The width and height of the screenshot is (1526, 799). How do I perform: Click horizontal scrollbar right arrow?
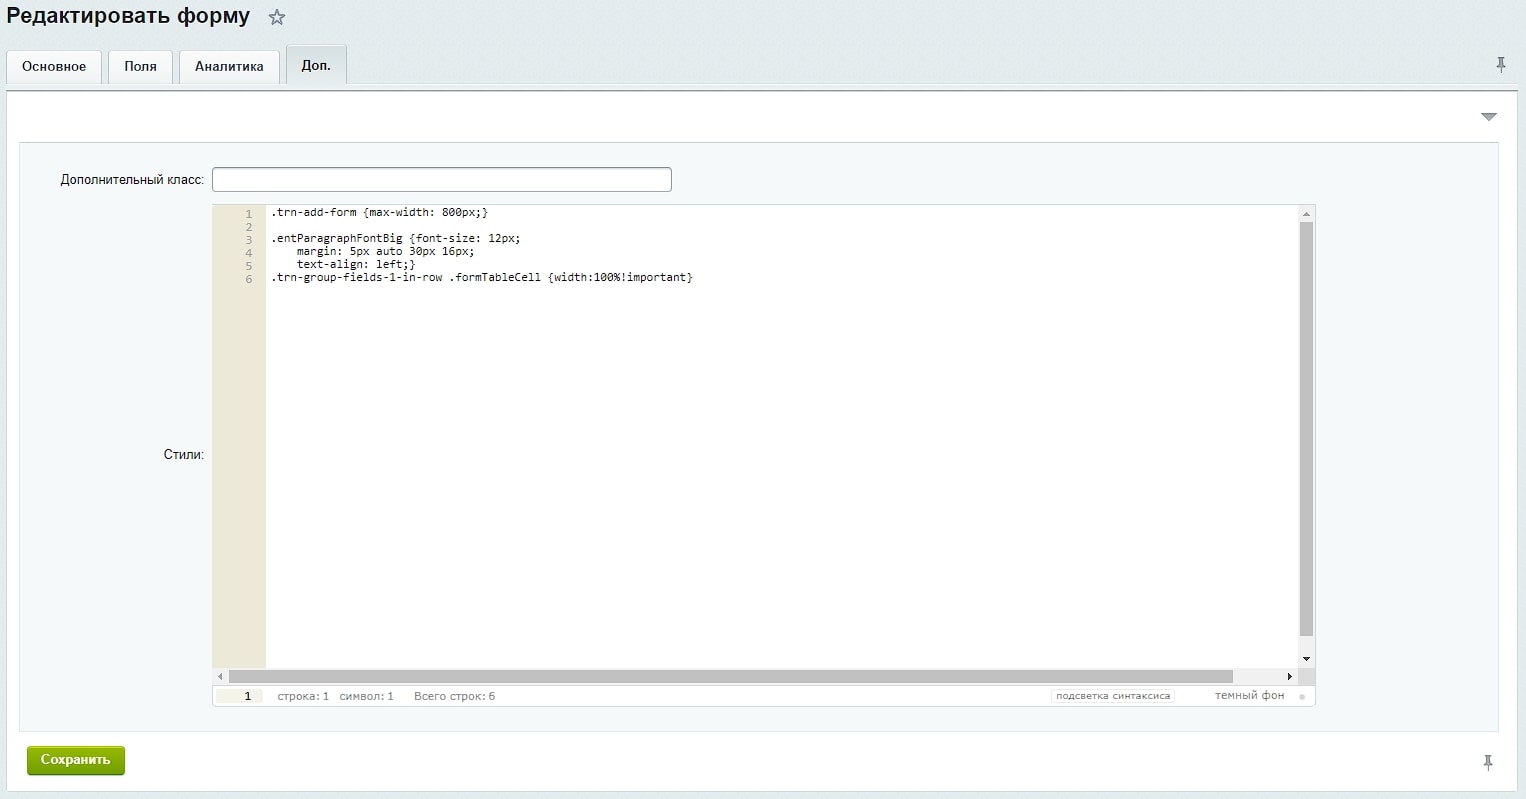1289,677
